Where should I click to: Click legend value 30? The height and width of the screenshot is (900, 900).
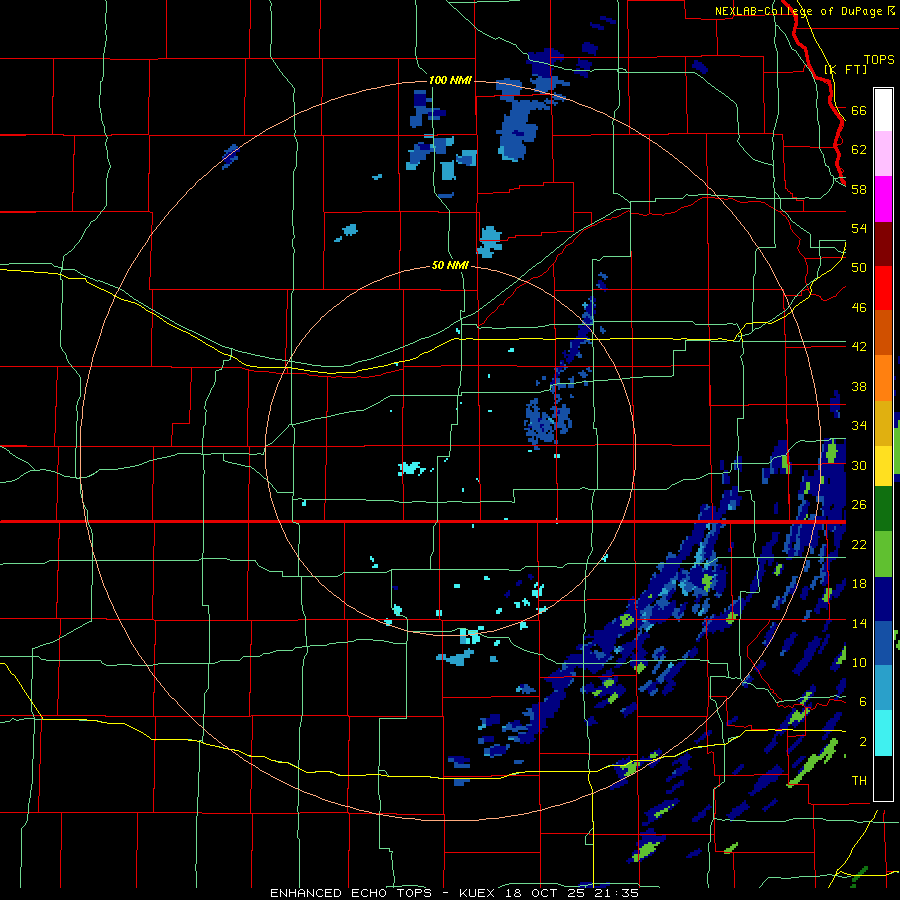point(859,465)
